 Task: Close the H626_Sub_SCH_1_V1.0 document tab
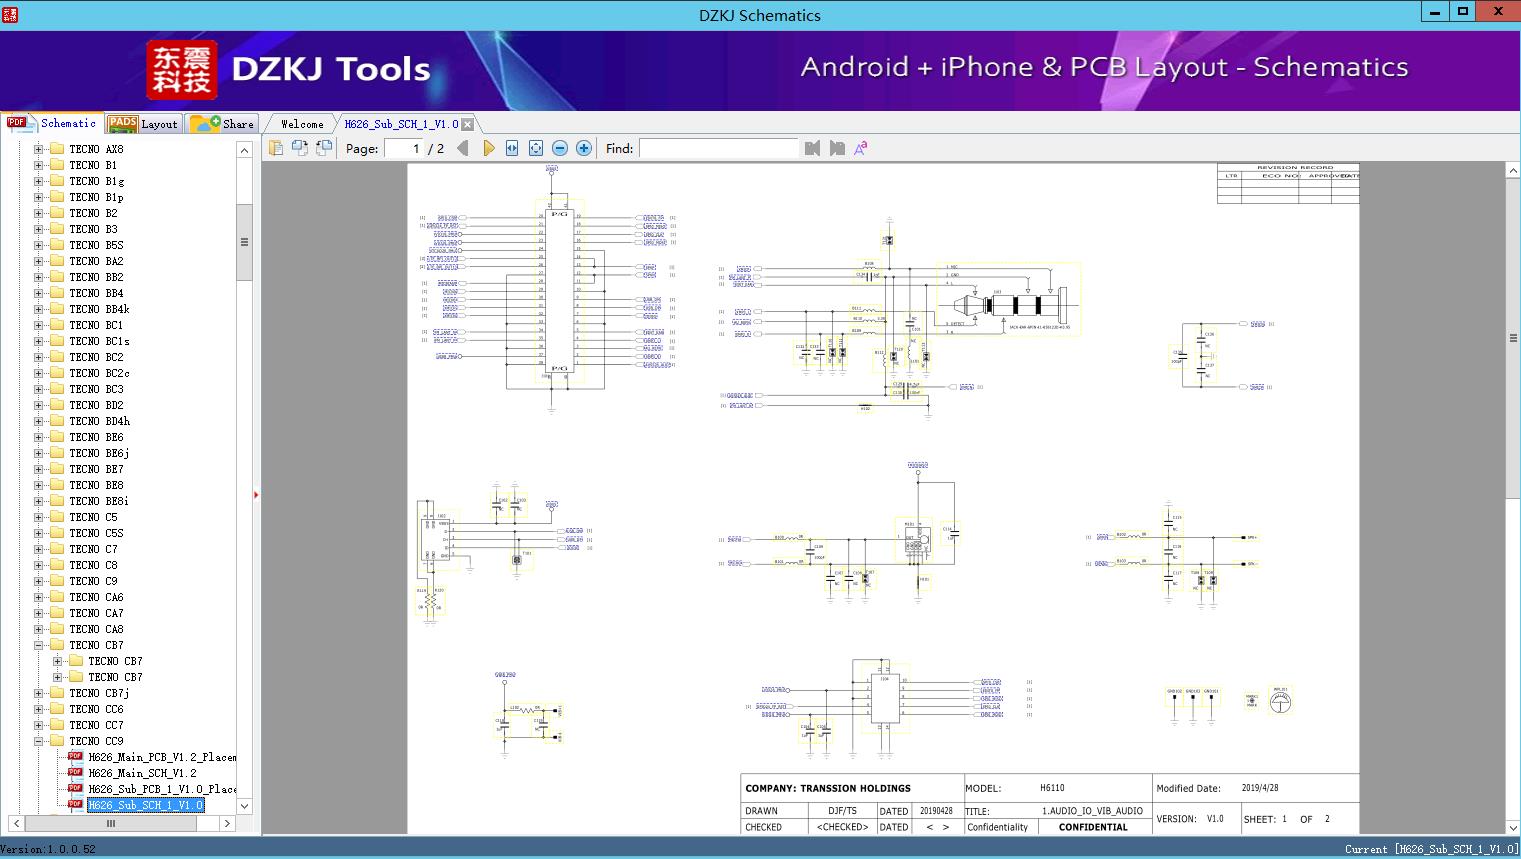click(467, 124)
